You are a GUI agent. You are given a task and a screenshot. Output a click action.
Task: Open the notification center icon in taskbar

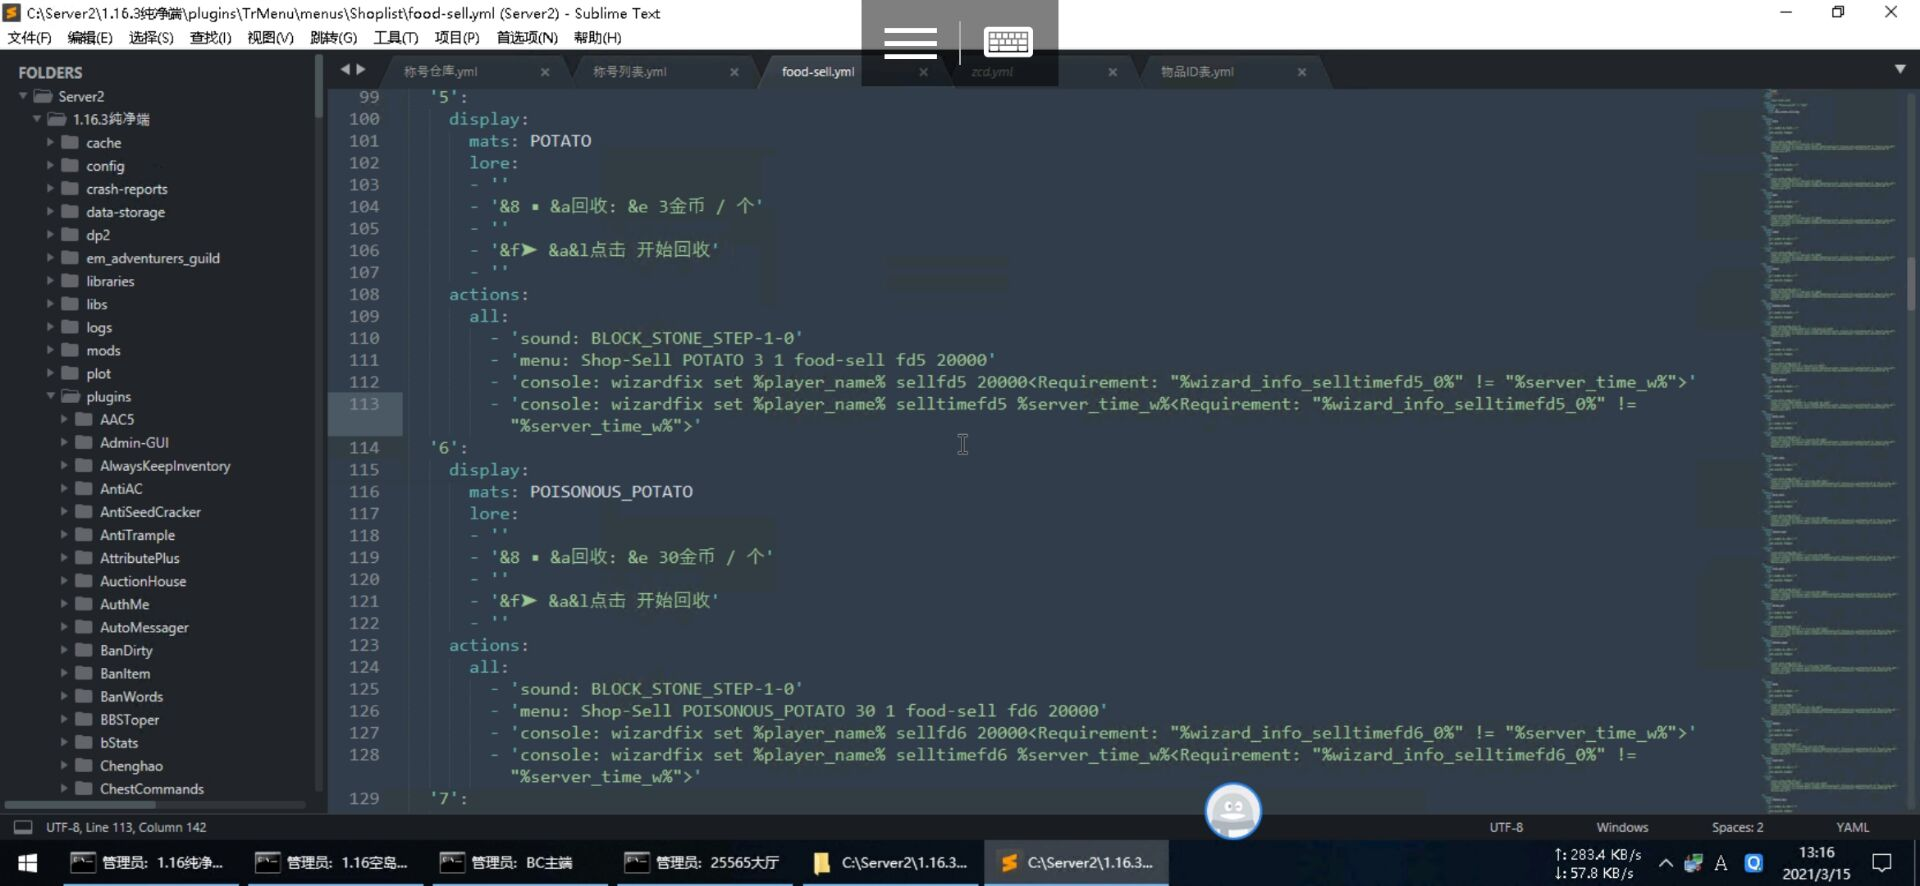pos(1881,863)
